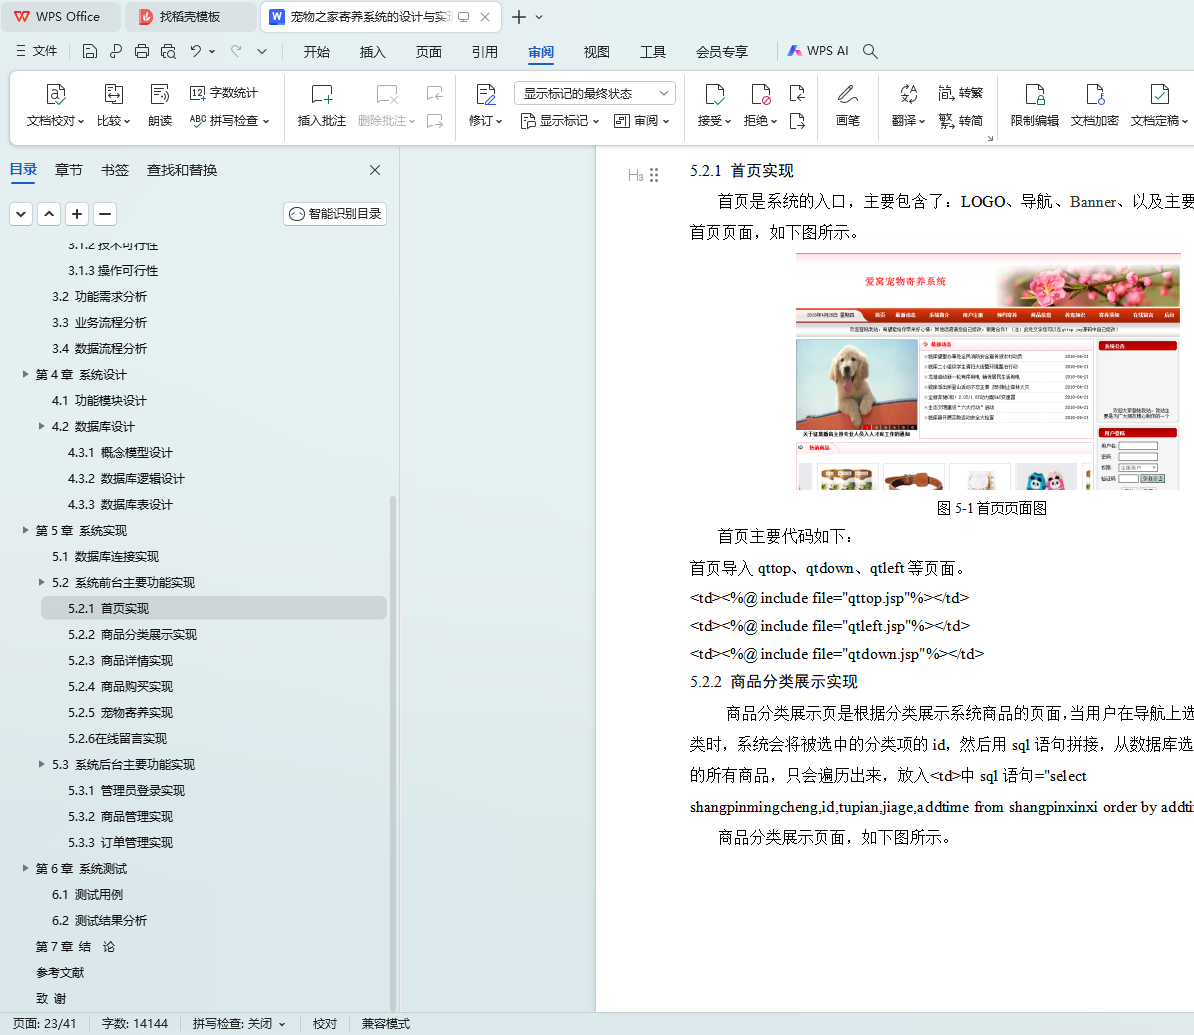Image resolution: width=1194 pixels, height=1035 pixels.
Task: Convert to traditional Chinese (转繁)
Action: pyautogui.click(x=961, y=93)
